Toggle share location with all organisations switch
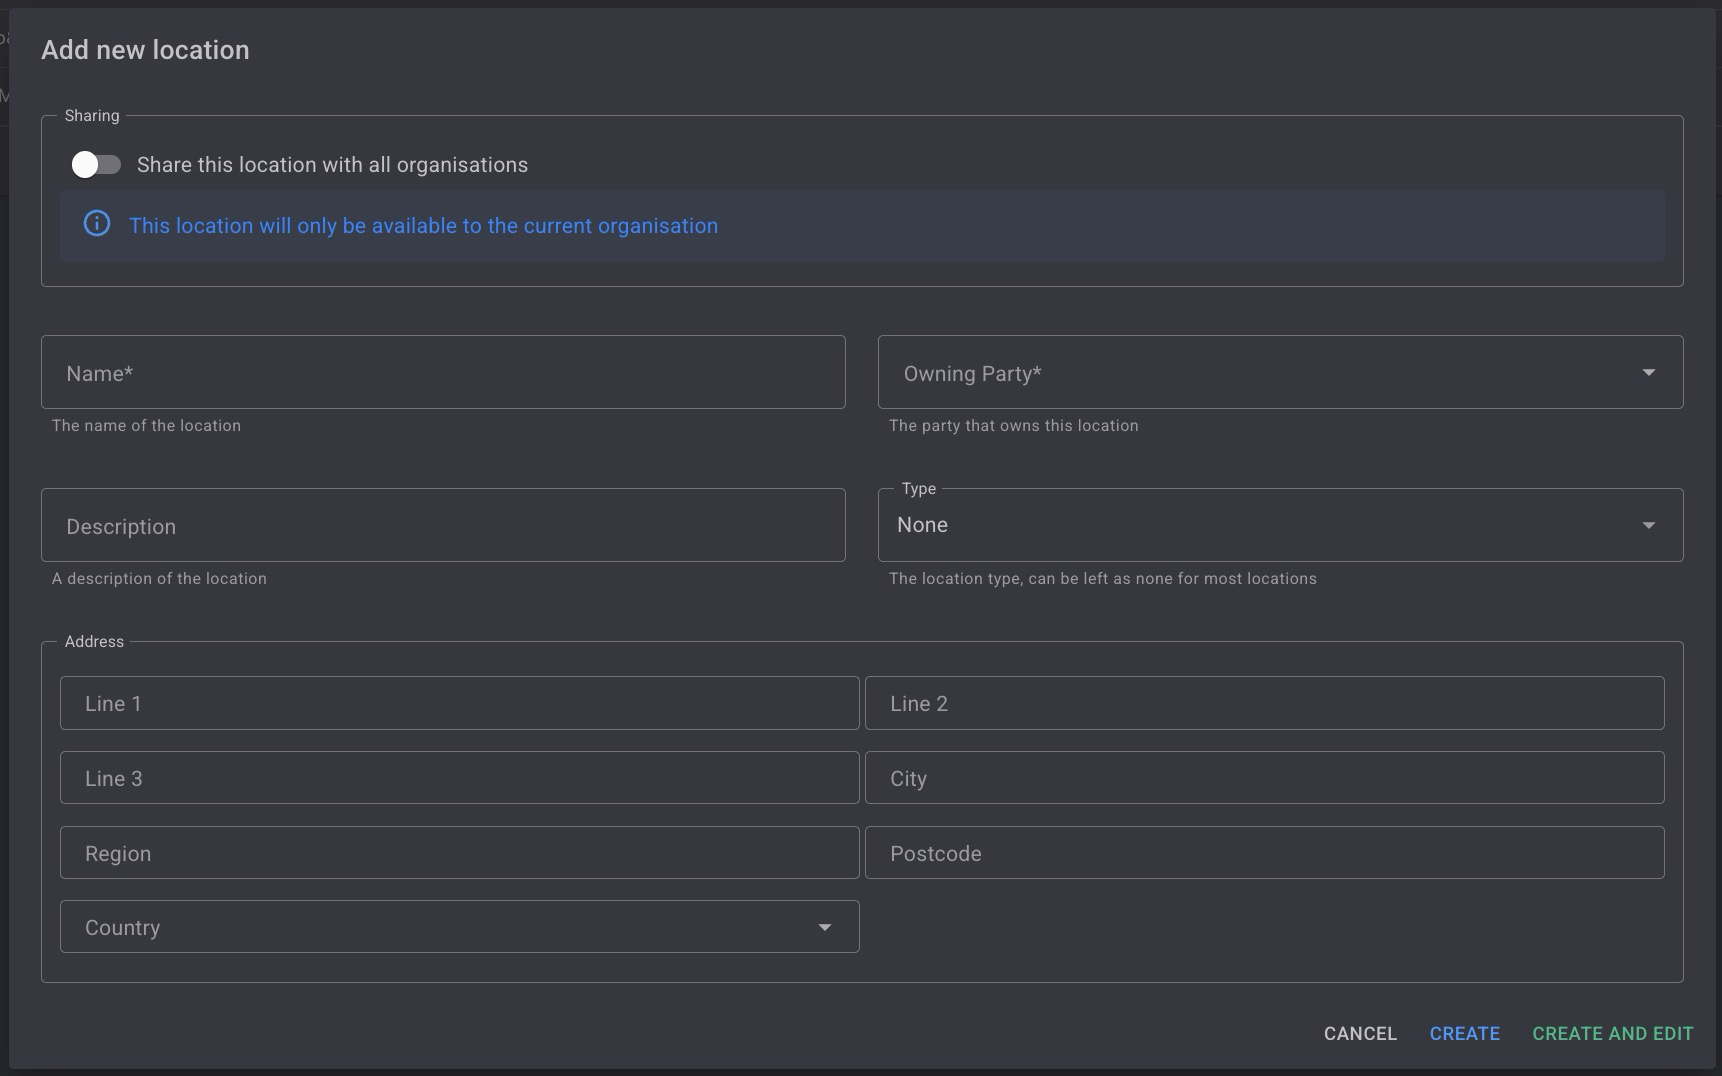The height and width of the screenshot is (1076, 1722). [x=96, y=165]
